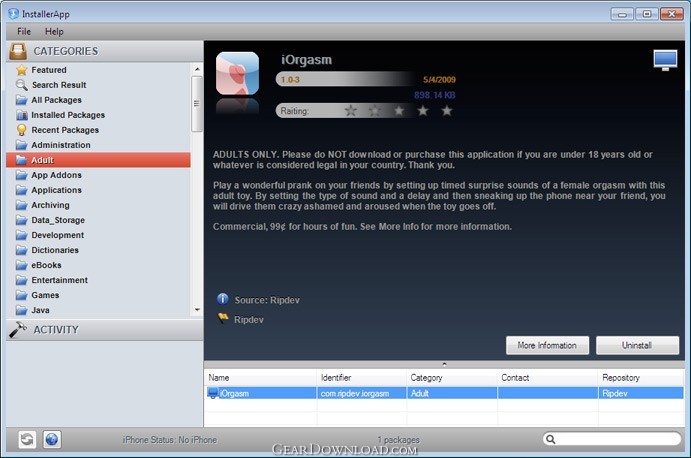Select the iOrgasm row in package table
This screenshot has height=458, width=691.
tap(444, 393)
